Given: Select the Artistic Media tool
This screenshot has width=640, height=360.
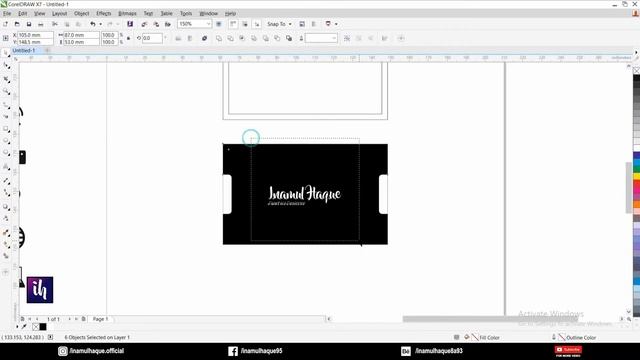Looking at the screenshot, I should pos(6,116).
